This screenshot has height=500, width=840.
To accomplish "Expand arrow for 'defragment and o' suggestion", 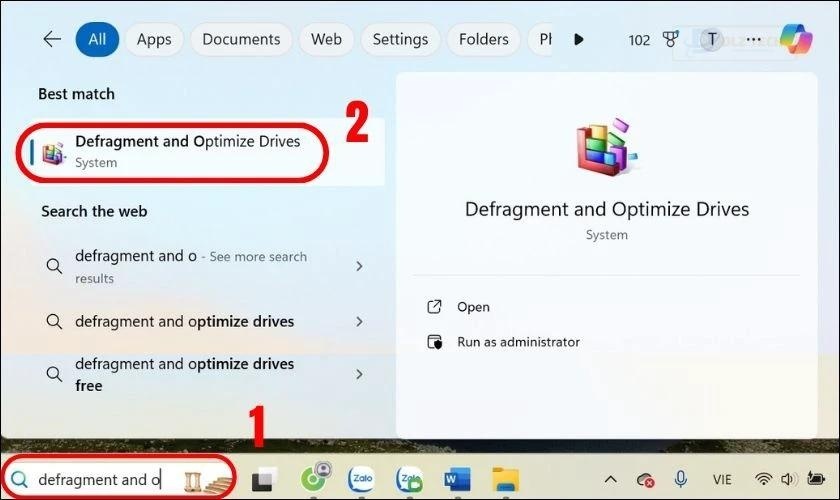I will tap(359, 266).
